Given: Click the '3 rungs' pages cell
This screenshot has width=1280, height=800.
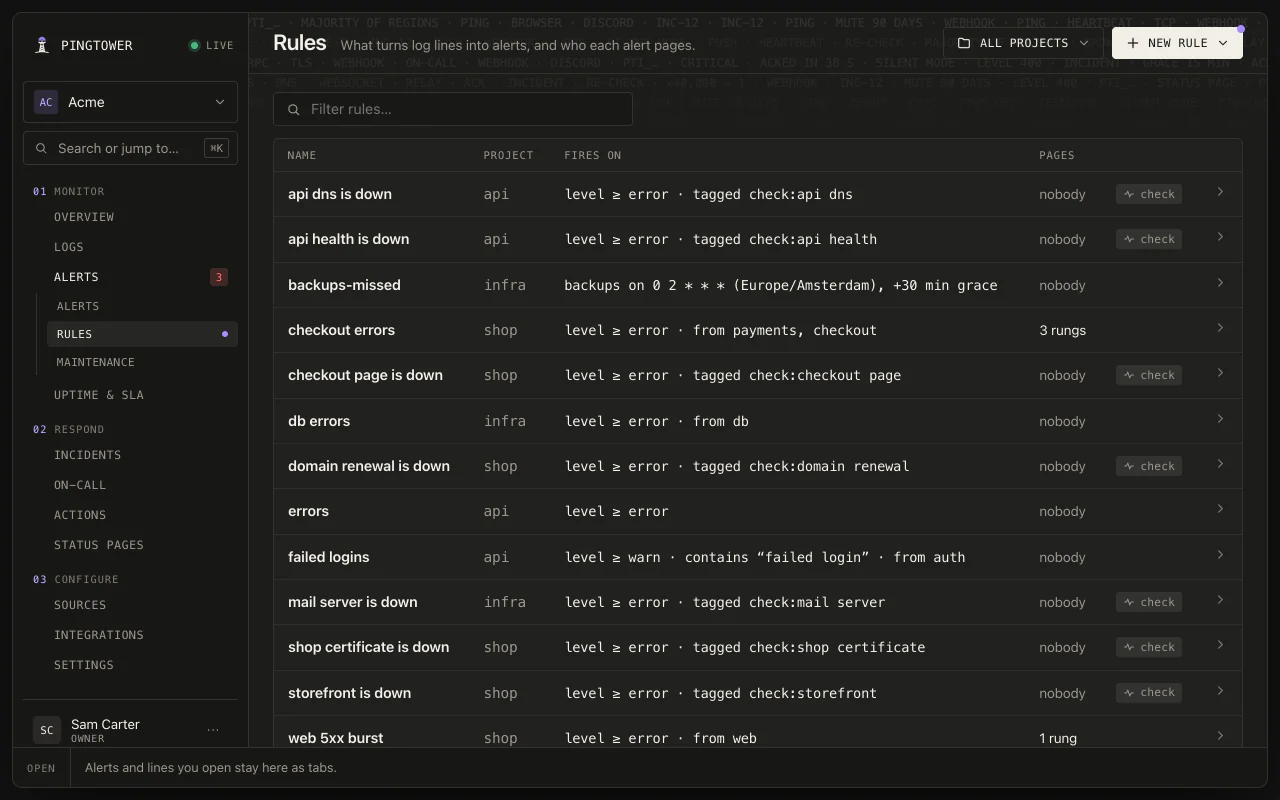Looking at the screenshot, I should pyautogui.click(x=1062, y=330).
